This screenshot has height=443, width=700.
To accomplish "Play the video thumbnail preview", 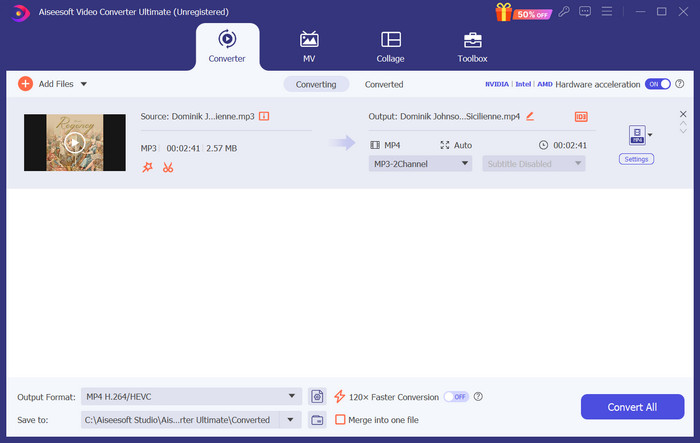I will [x=75, y=142].
